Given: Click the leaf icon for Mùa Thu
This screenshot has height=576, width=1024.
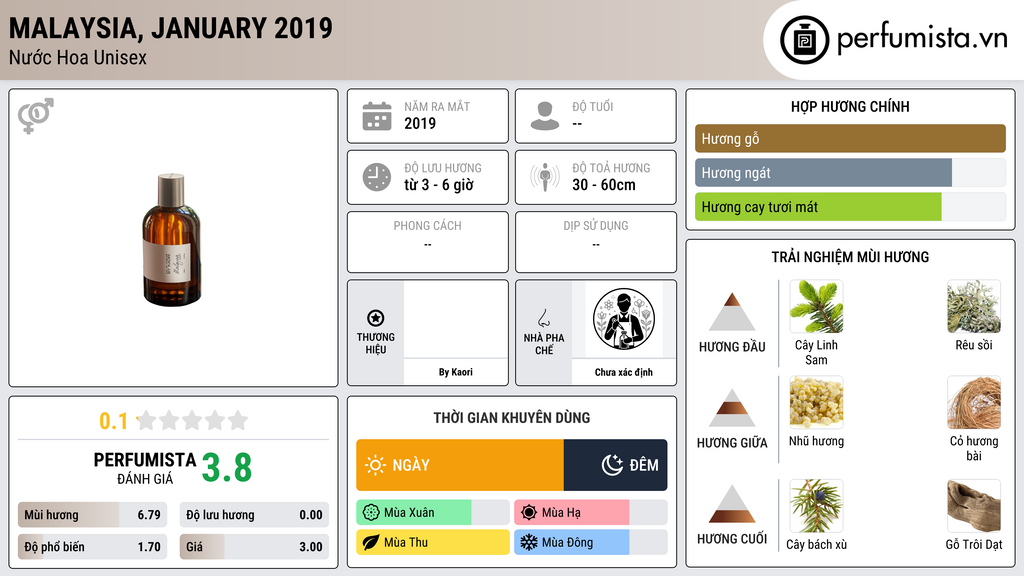Looking at the screenshot, I should 371,542.
